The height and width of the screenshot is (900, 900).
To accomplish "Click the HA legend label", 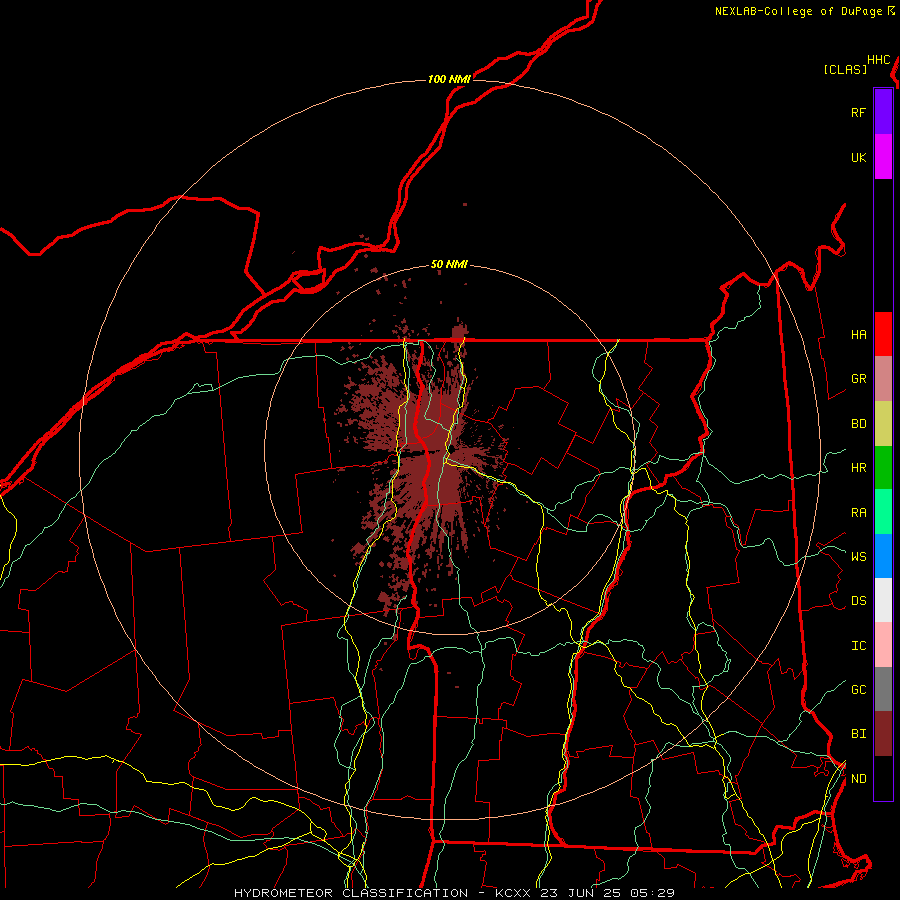I will [x=858, y=334].
